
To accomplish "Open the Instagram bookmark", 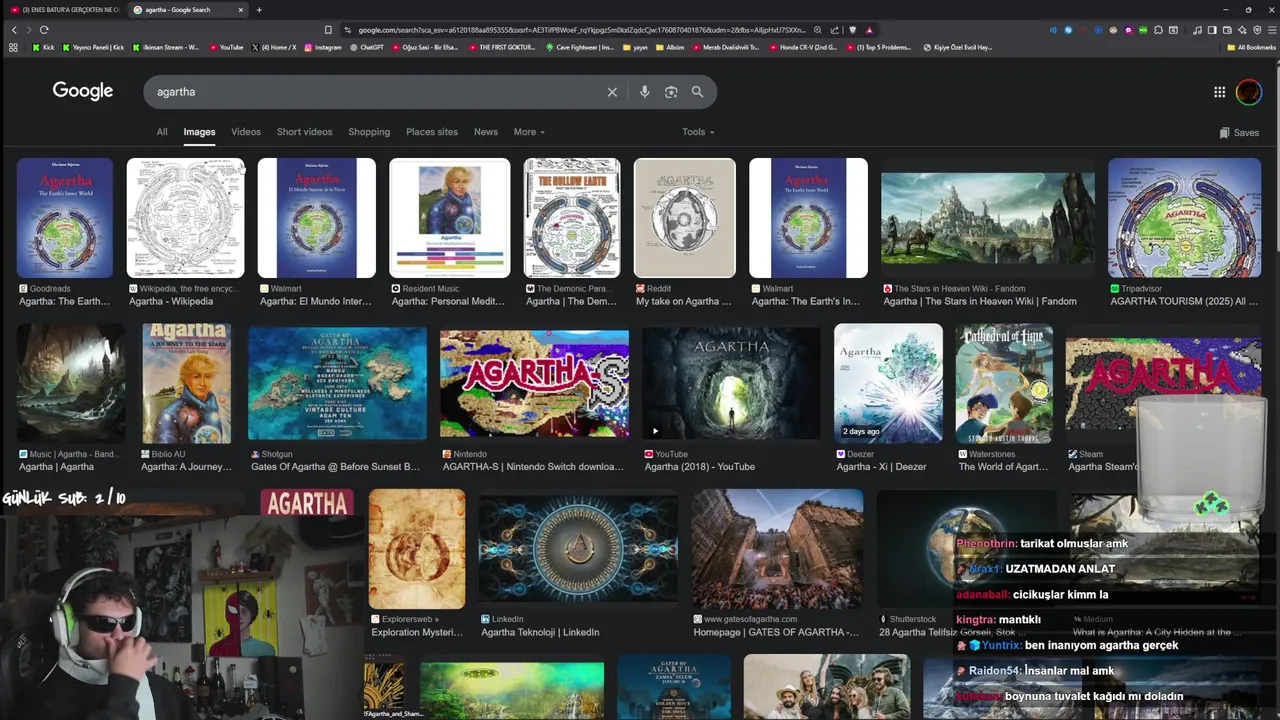I will click(321, 47).
